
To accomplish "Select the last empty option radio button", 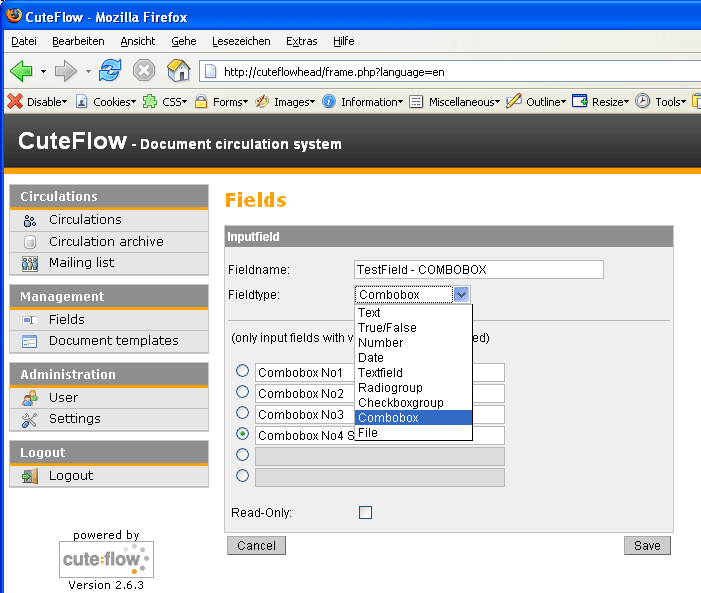I will [242, 476].
